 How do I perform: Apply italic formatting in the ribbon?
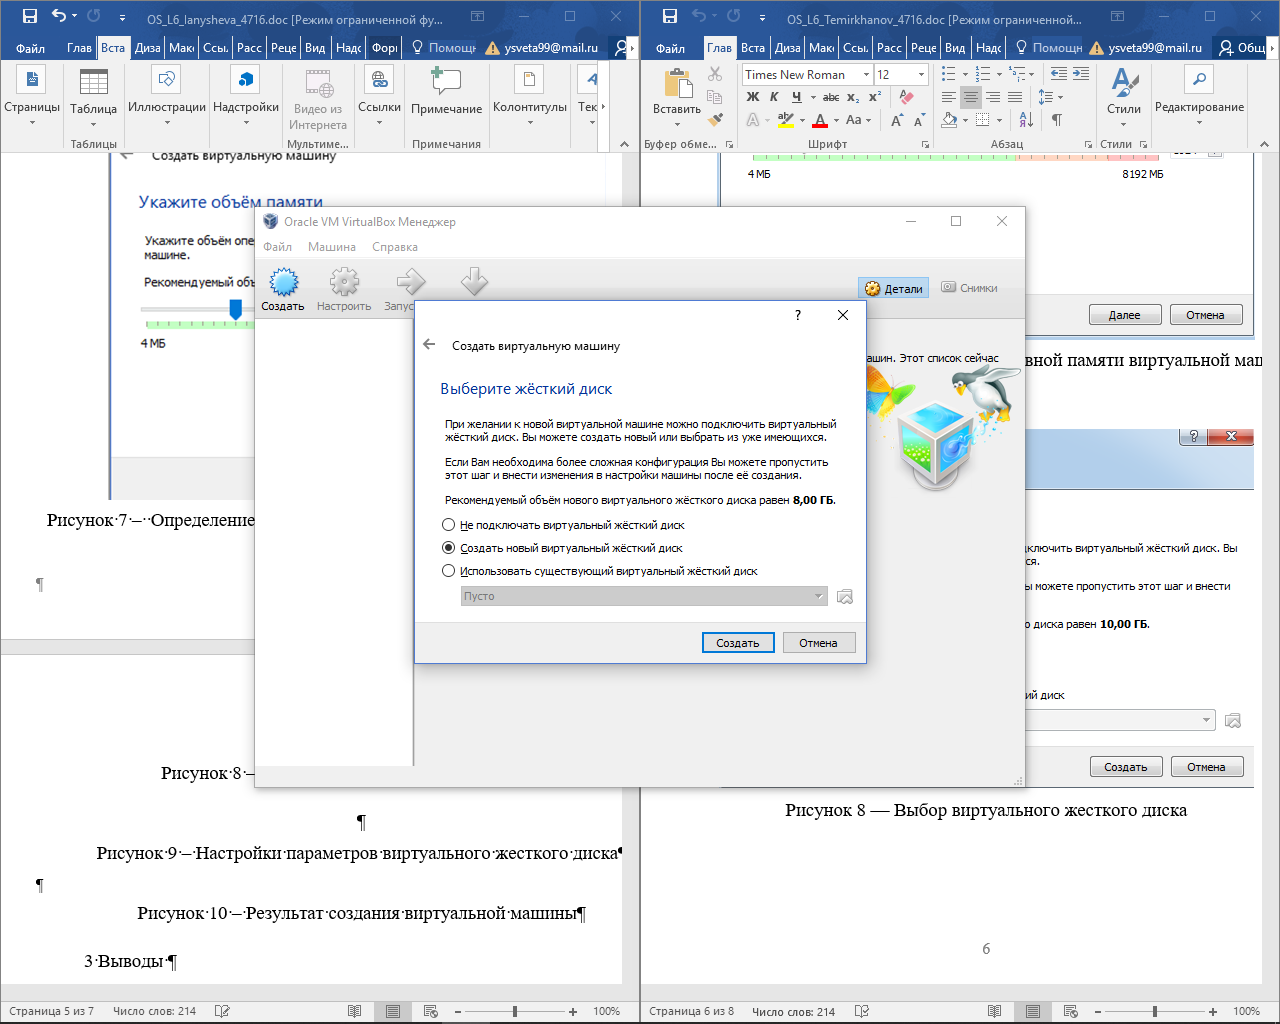(774, 97)
